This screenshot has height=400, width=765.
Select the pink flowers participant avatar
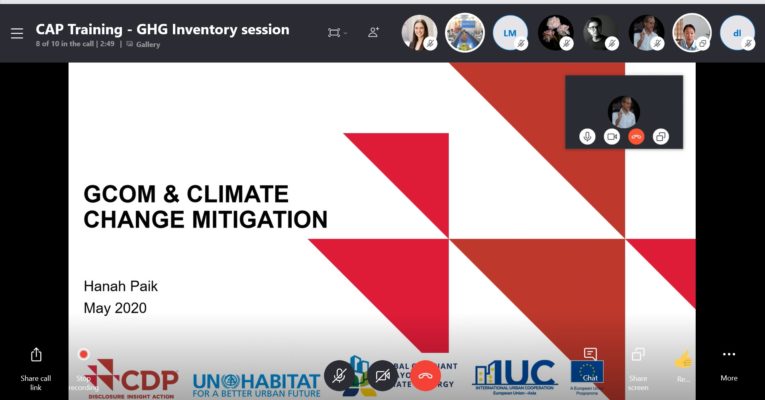click(x=556, y=33)
